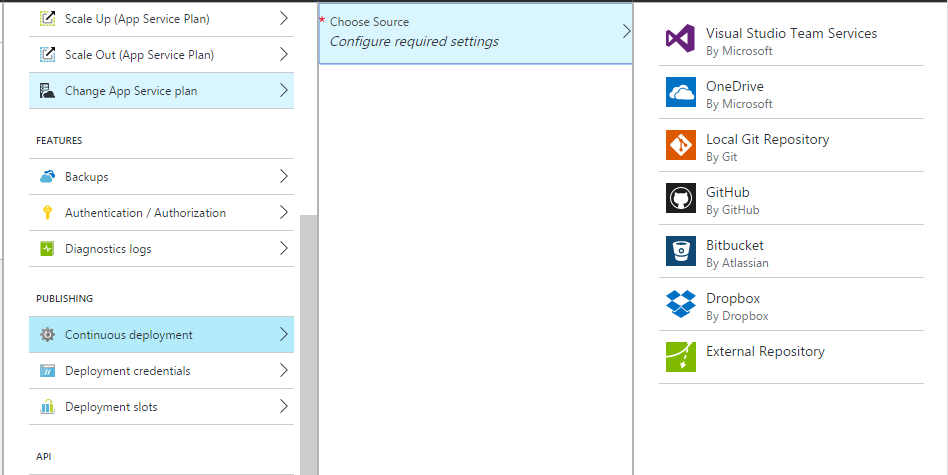This screenshot has width=948, height=475.
Task: Choose Dropbox as source
Action: coord(791,304)
